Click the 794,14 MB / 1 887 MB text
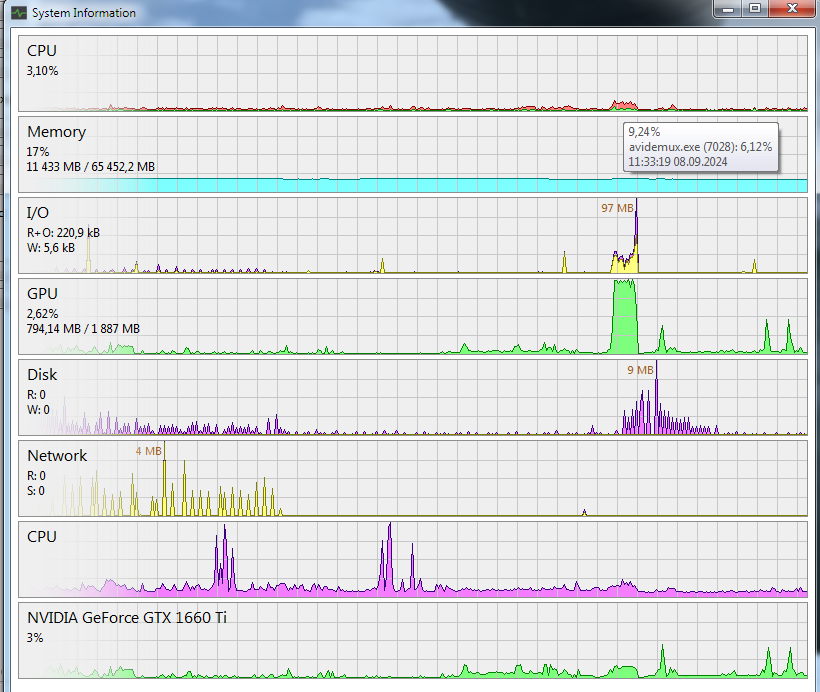 (x=83, y=329)
